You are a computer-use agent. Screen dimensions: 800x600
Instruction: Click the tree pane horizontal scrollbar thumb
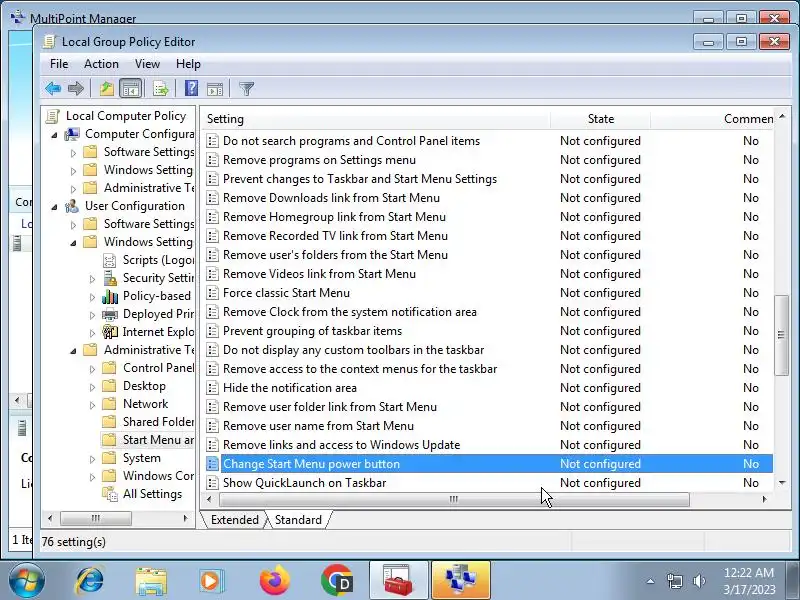96,518
